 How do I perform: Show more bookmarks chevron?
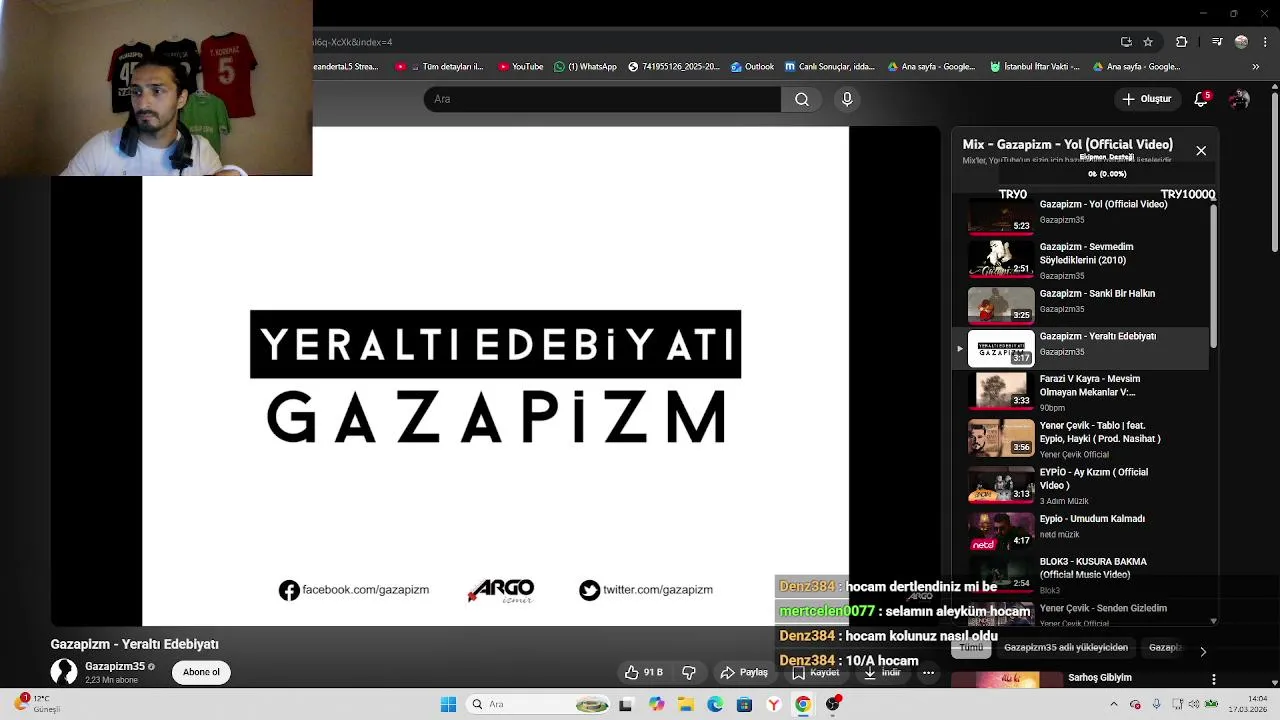pos(1257,67)
